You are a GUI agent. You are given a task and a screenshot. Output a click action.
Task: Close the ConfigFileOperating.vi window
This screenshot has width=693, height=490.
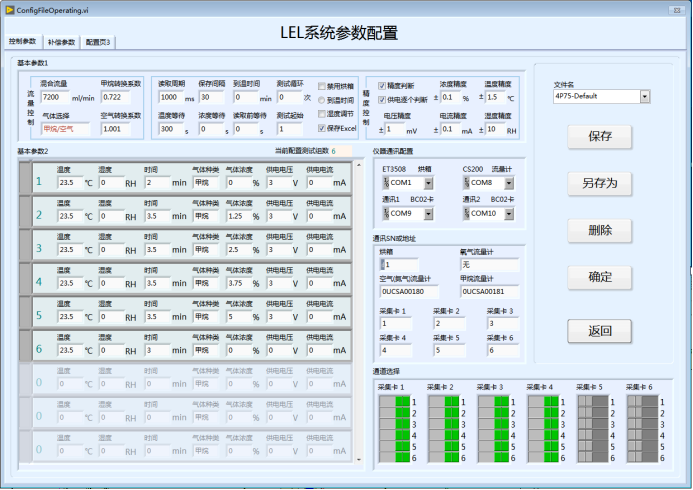point(677,10)
